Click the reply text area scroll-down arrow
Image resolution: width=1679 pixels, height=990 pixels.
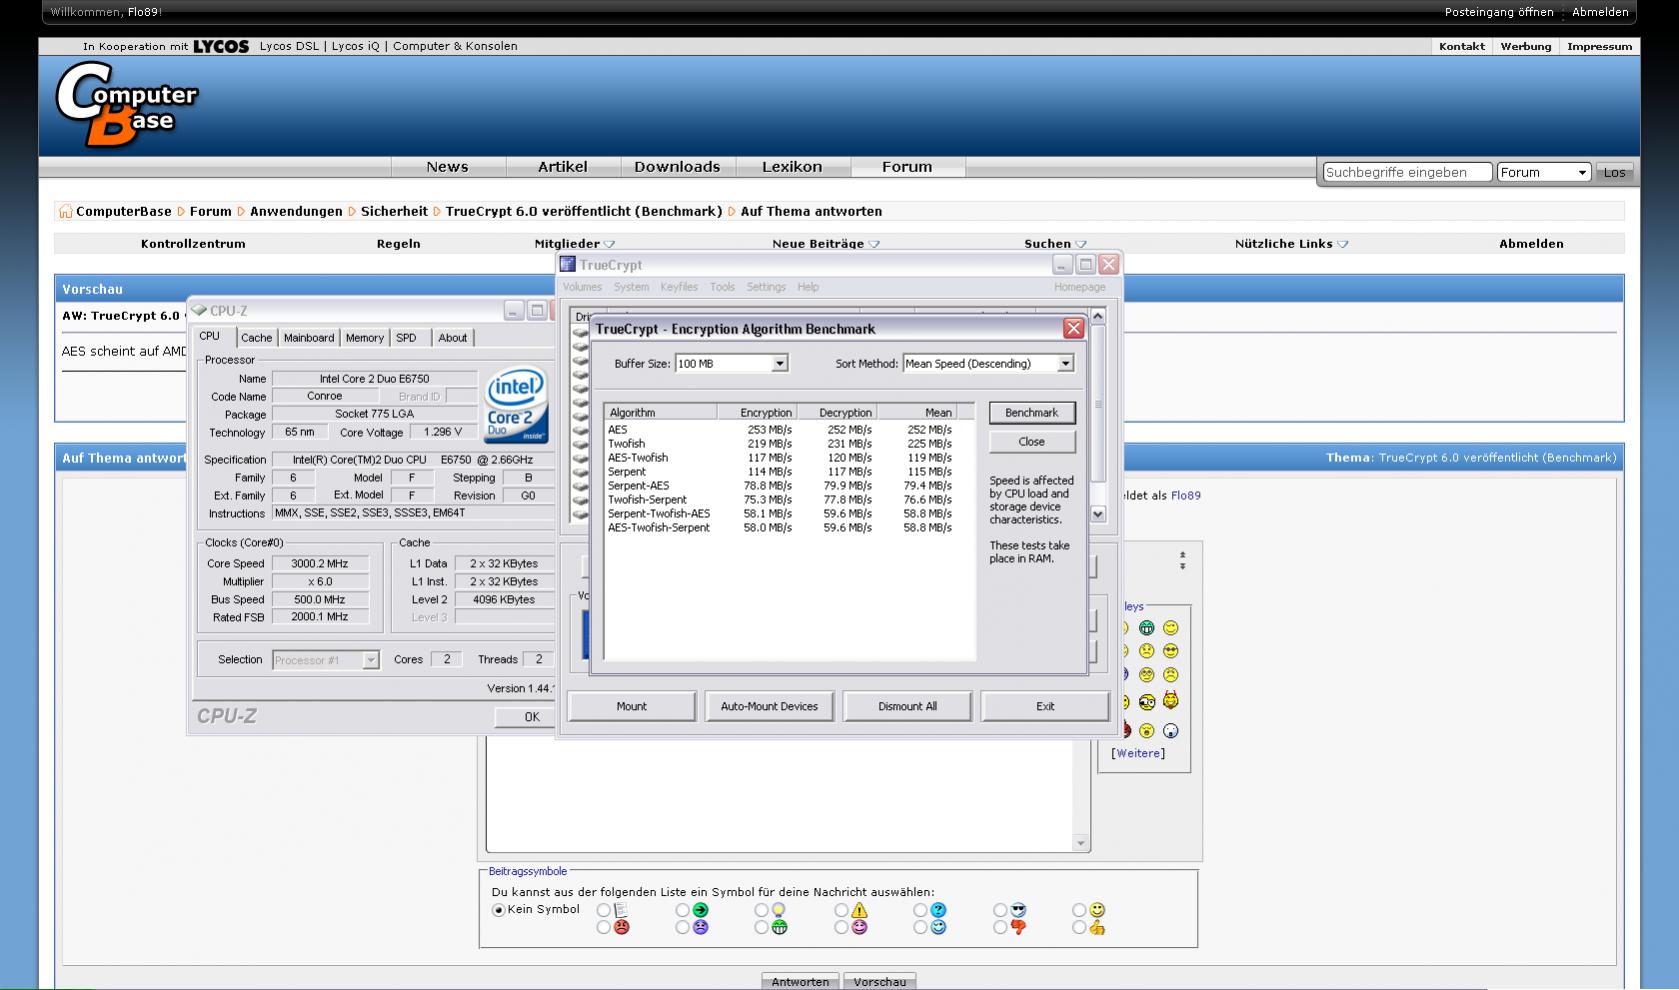(x=1080, y=843)
